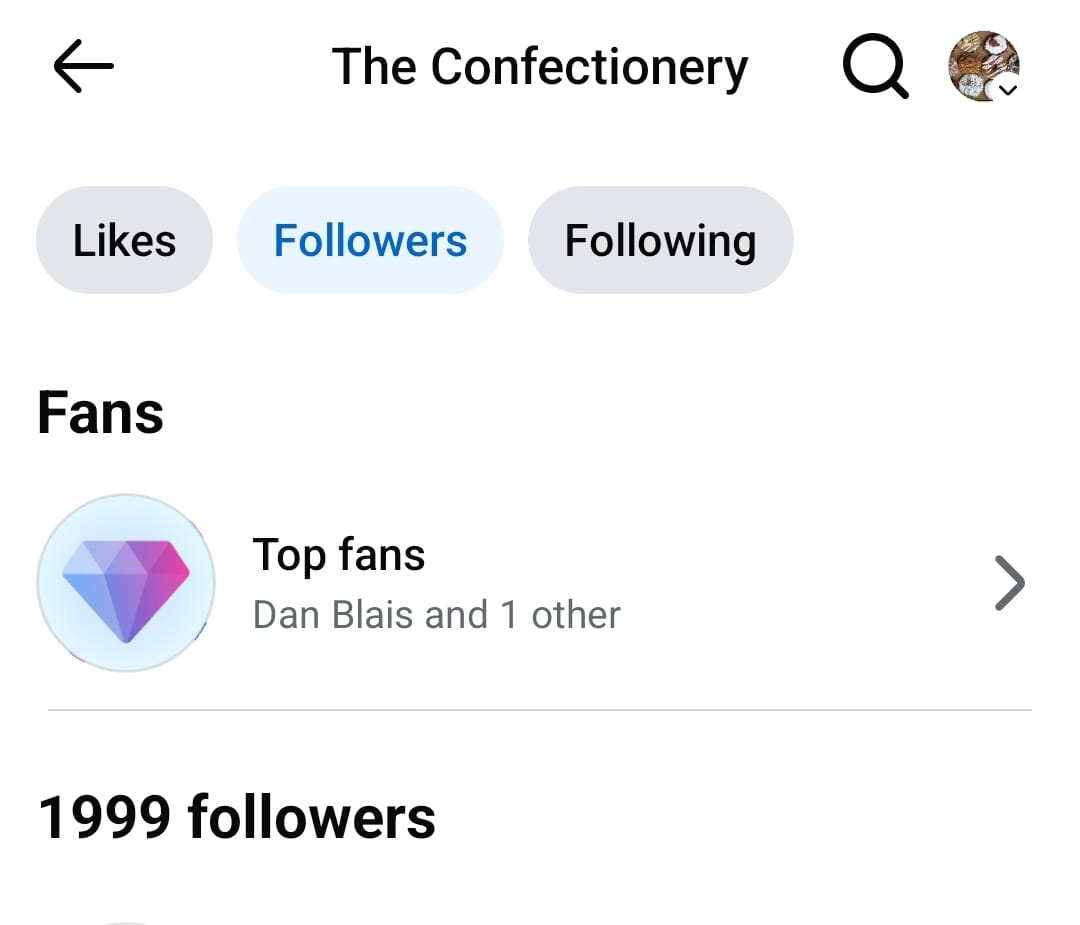Switch to the Following tab
This screenshot has width=1080, height=925.
click(661, 240)
